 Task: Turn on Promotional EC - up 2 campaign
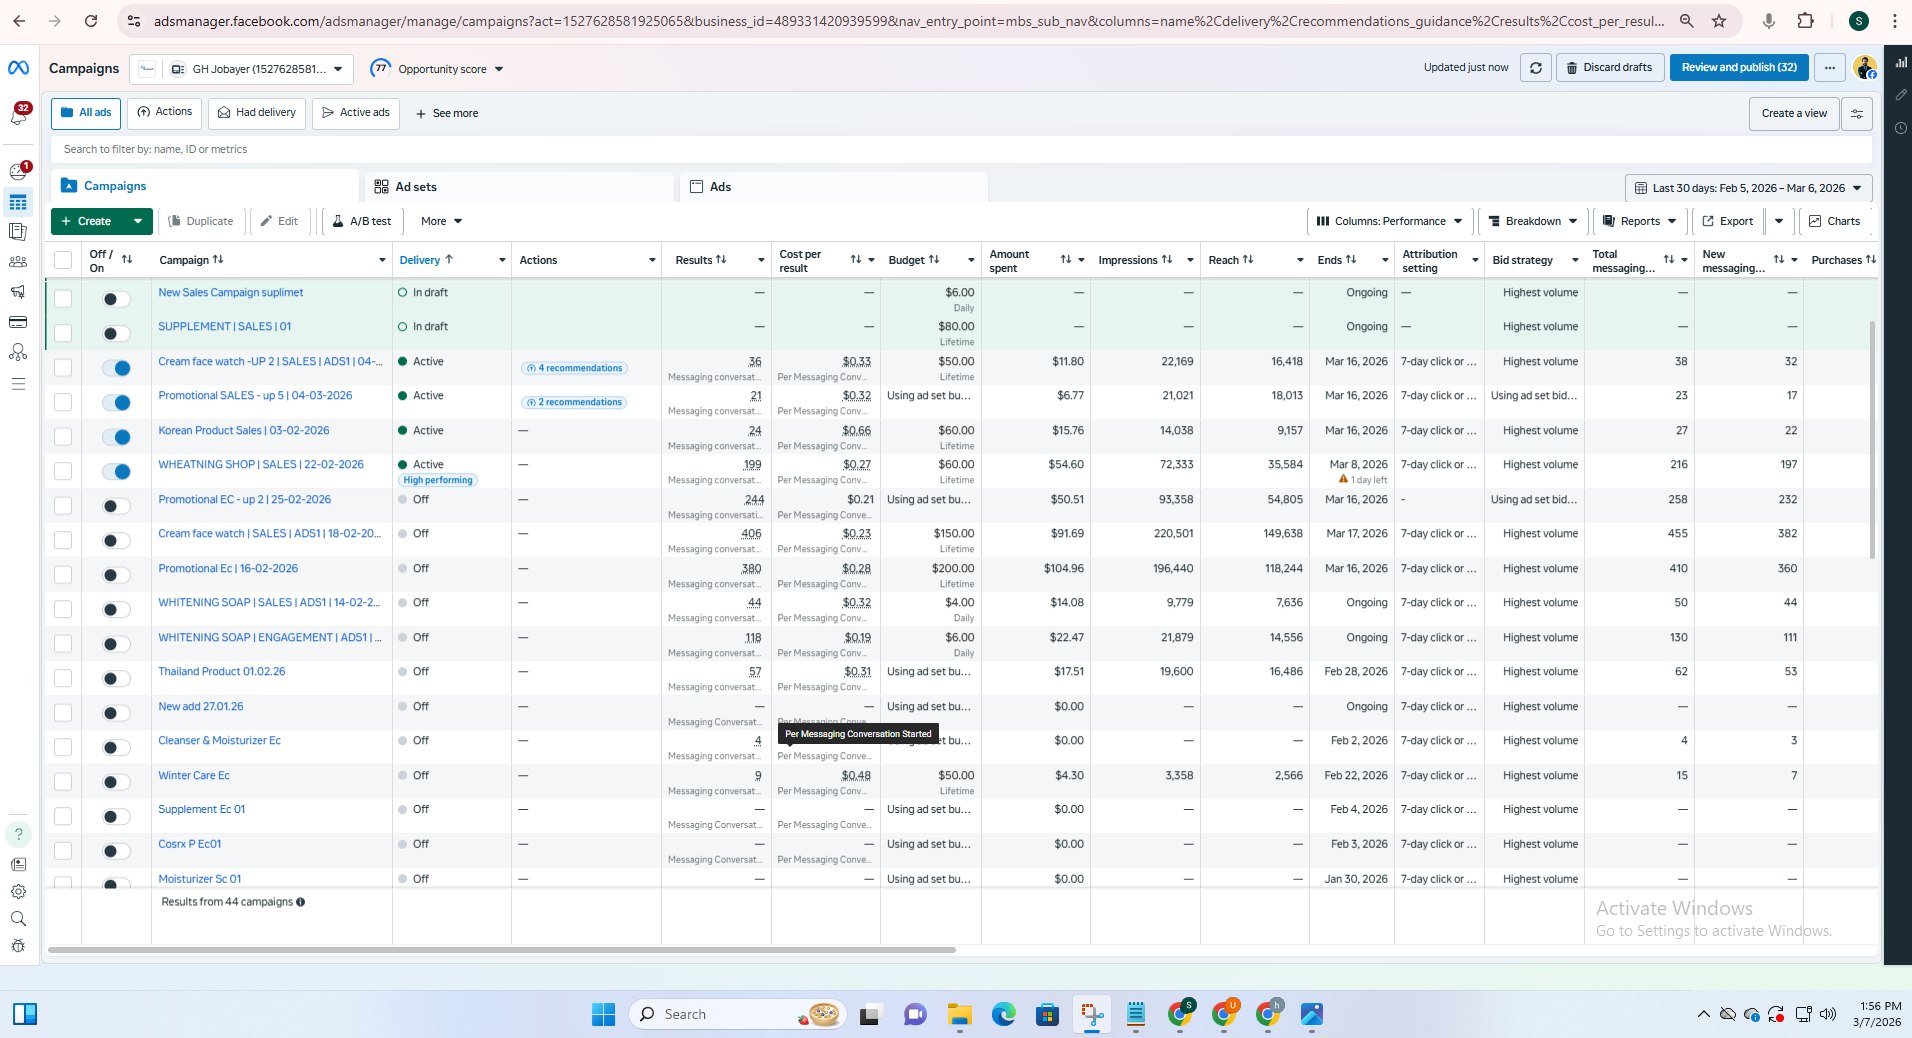coord(117,506)
